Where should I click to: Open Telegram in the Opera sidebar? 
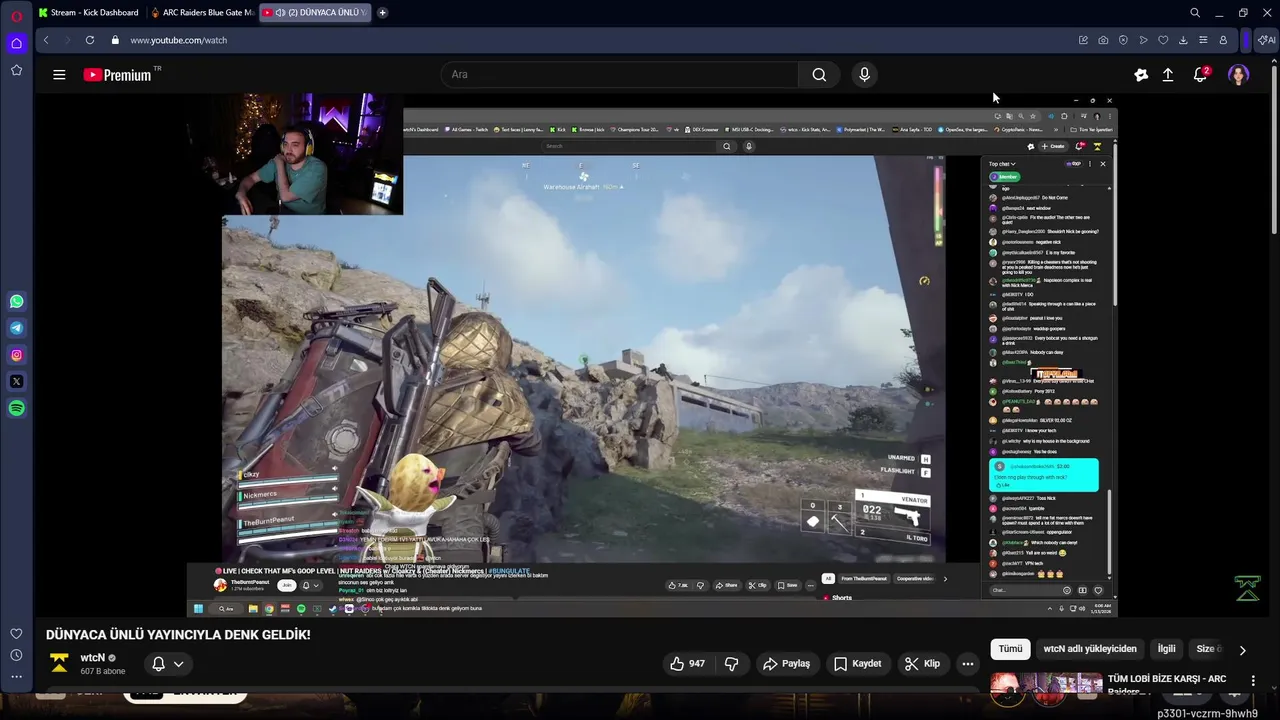[x=16, y=328]
